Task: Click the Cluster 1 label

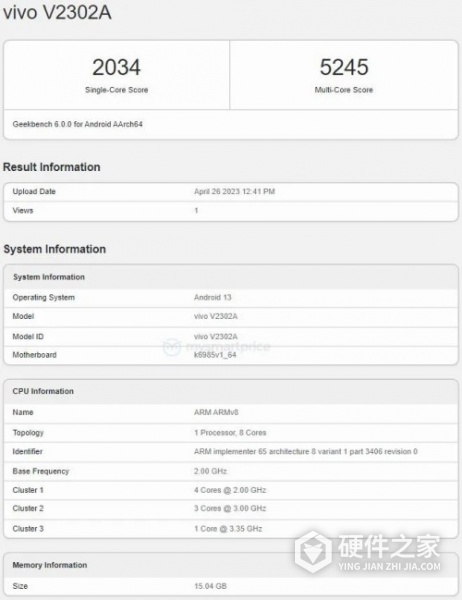Action: coord(28,490)
